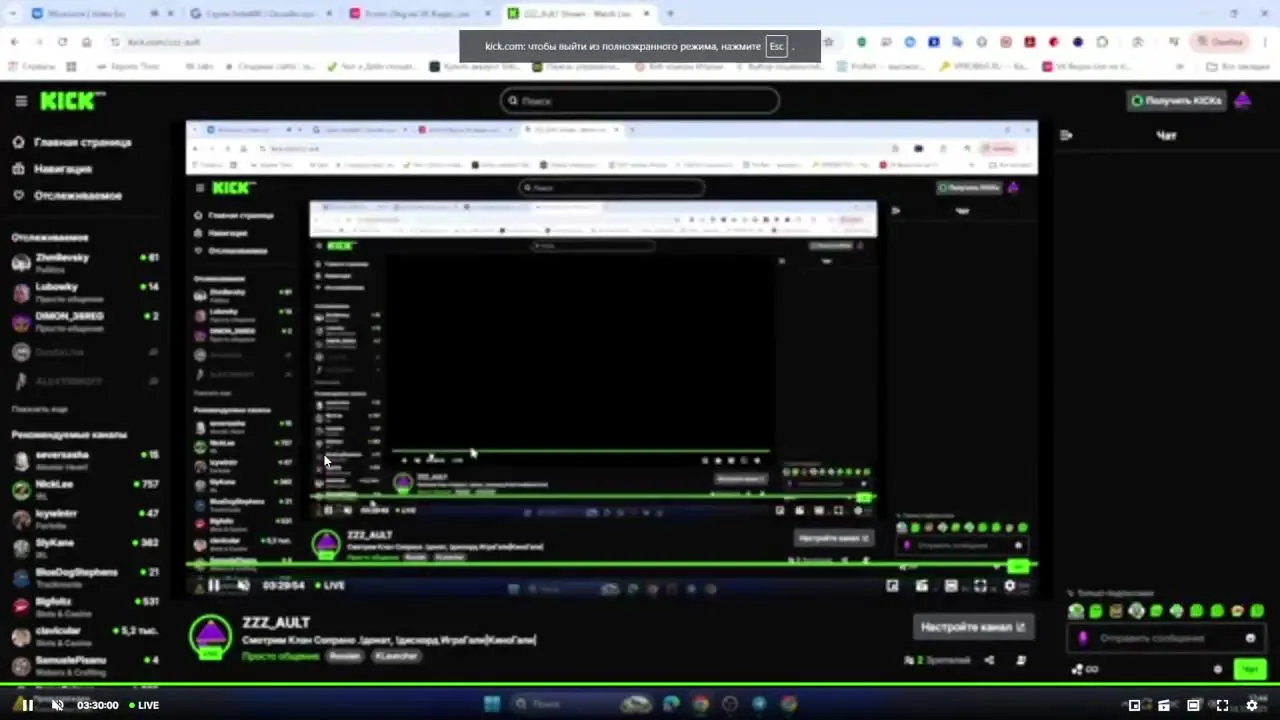Open clavicular recommended channel
This screenshot has width=1280, height=720.
85,636
